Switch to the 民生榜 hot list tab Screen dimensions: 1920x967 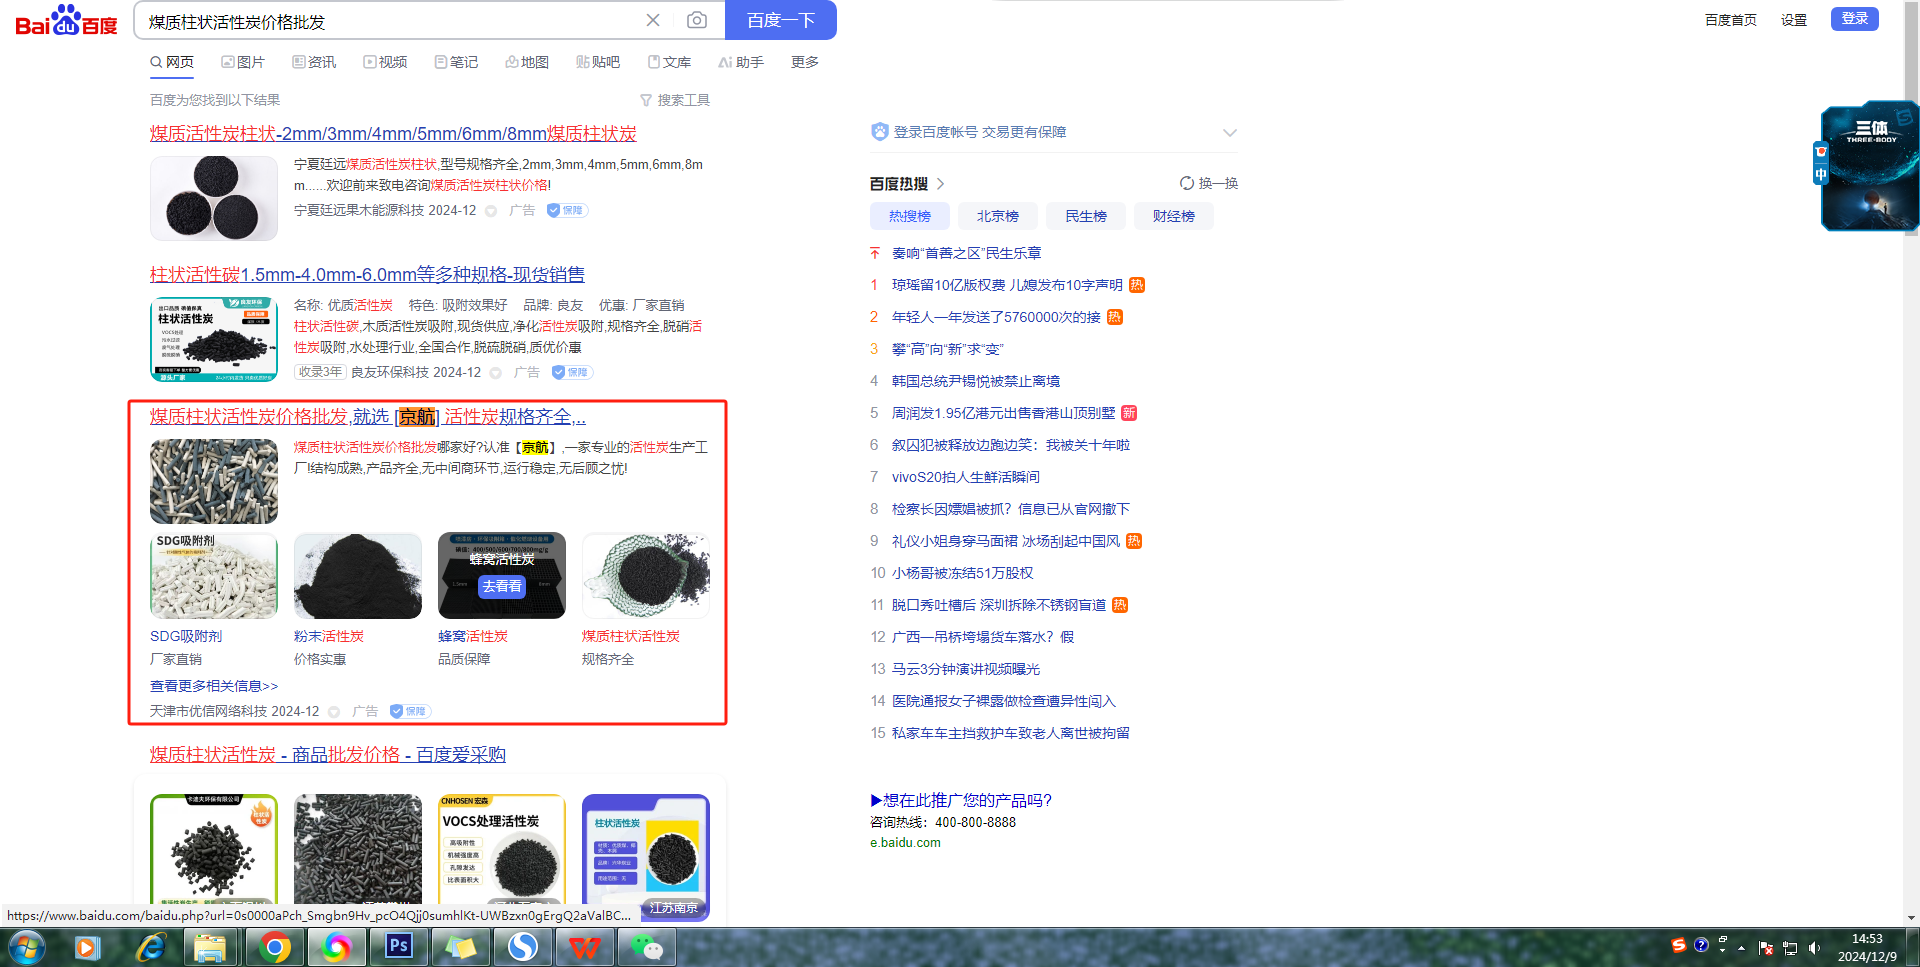coord(1086,216)
